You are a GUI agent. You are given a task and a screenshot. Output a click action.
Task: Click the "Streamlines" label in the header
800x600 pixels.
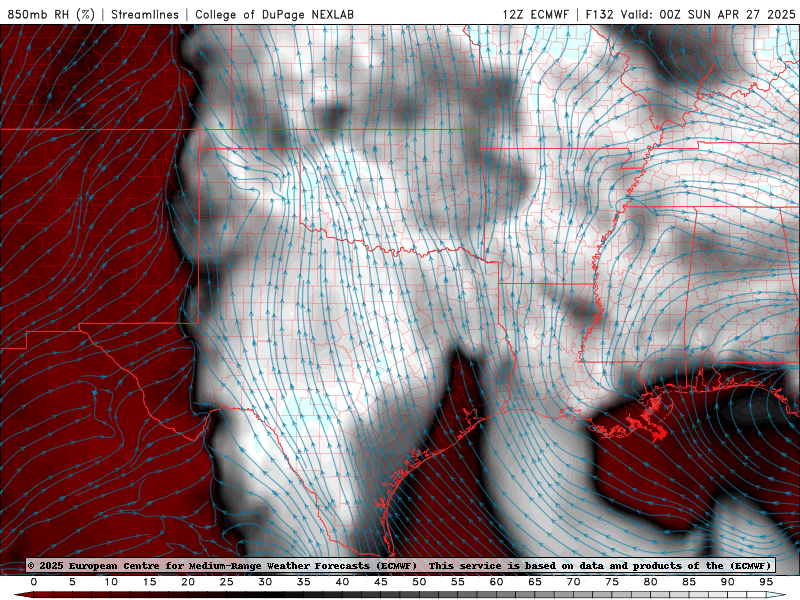(145, 14)
